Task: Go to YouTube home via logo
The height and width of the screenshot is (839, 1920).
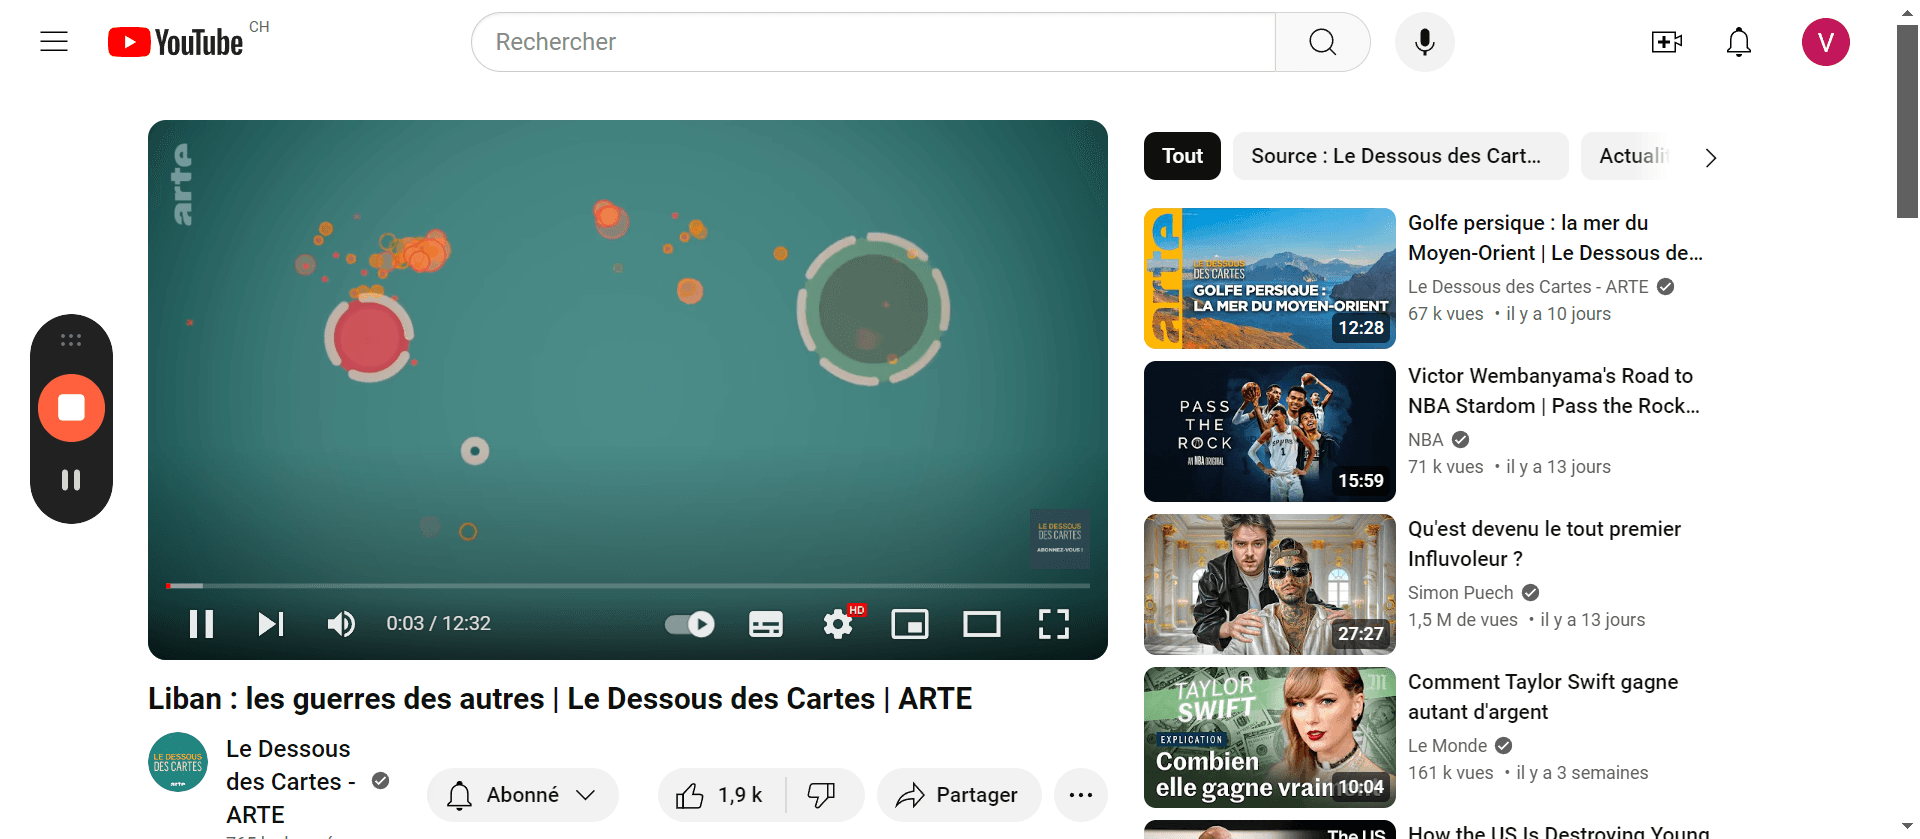Action: click(176, 42)
